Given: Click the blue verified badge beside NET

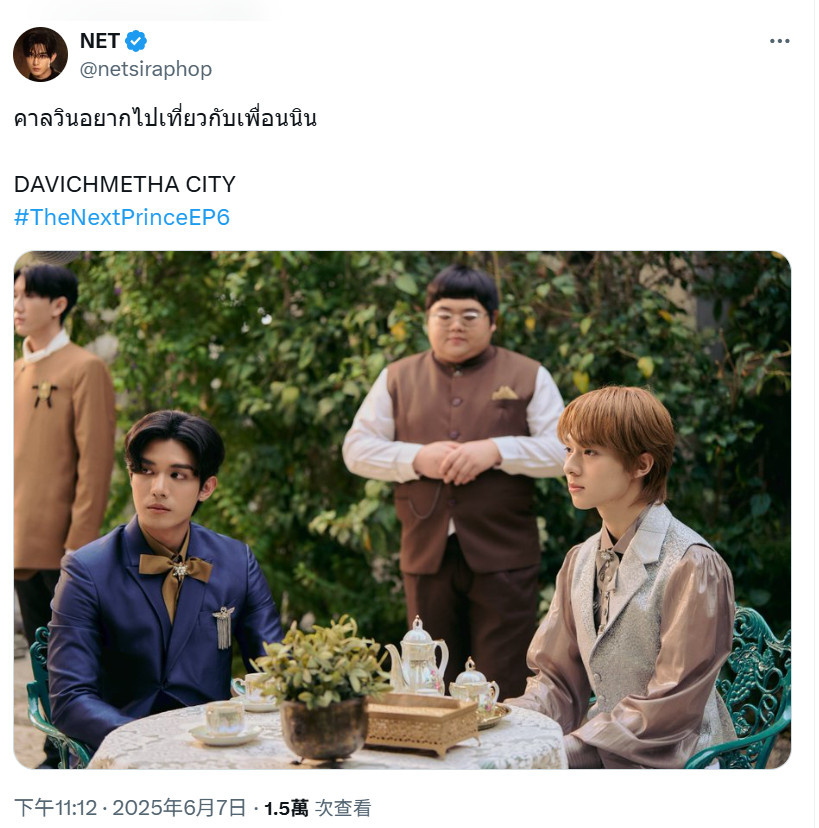Looking at the screenshot, I should [136, 41].
